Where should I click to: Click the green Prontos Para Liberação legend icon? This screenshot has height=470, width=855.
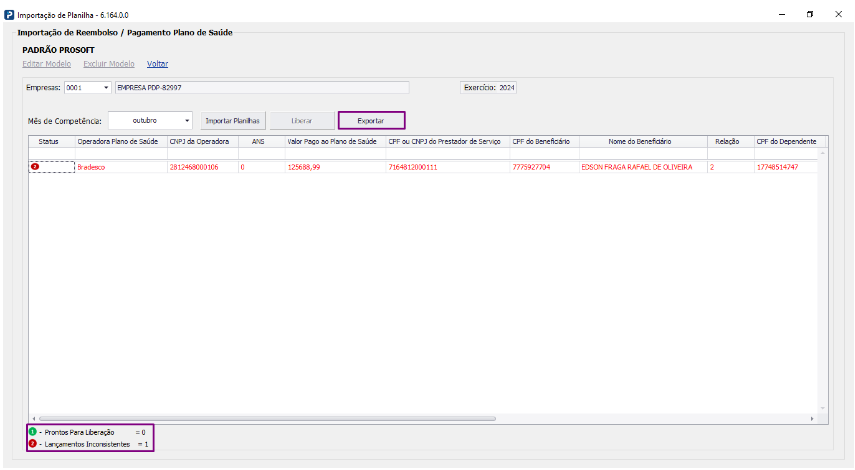(x=32, y=431)
